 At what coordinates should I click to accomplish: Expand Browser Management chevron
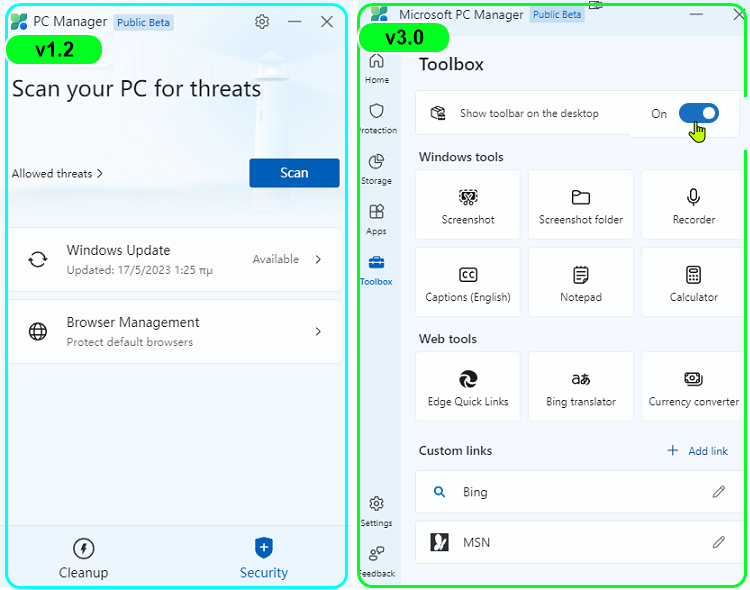point(318,331)
